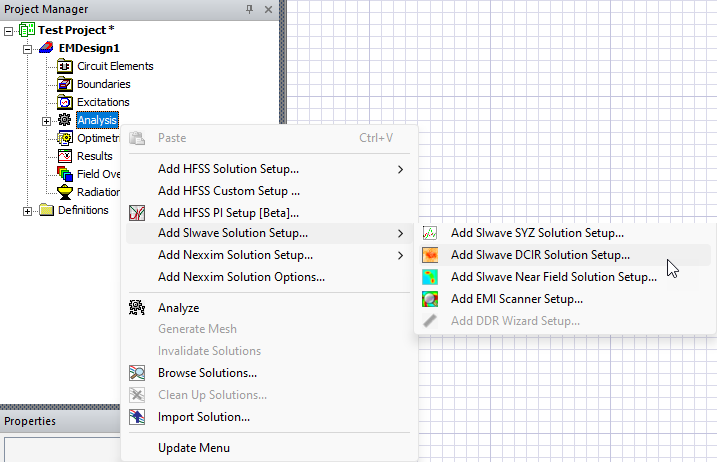Choose Add EMI Scanner Setup
The width and height of the screenshot is (717, 462).
565,299
